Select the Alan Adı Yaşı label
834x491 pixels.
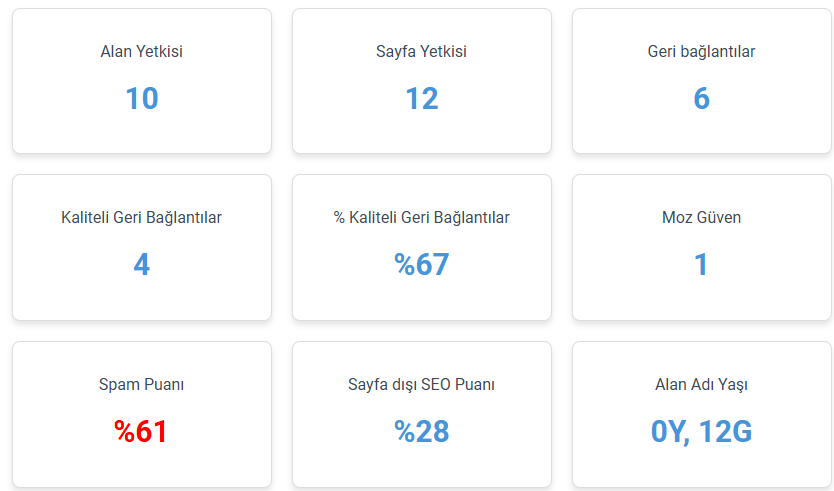[702, 385]
